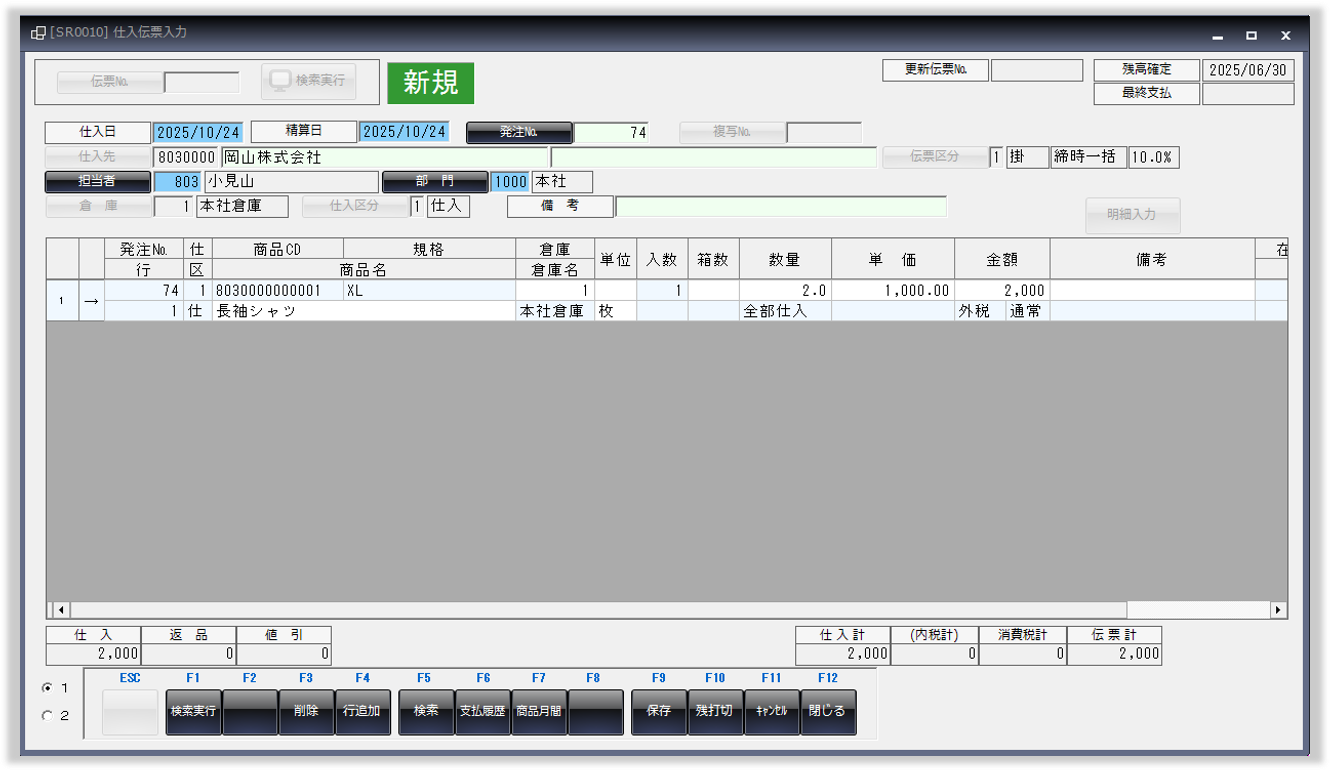Image resolution: width=1330 pixels, height=771 pixels.
Task: Open the 部門 department lookup button
Action: [x=435, y=182]
